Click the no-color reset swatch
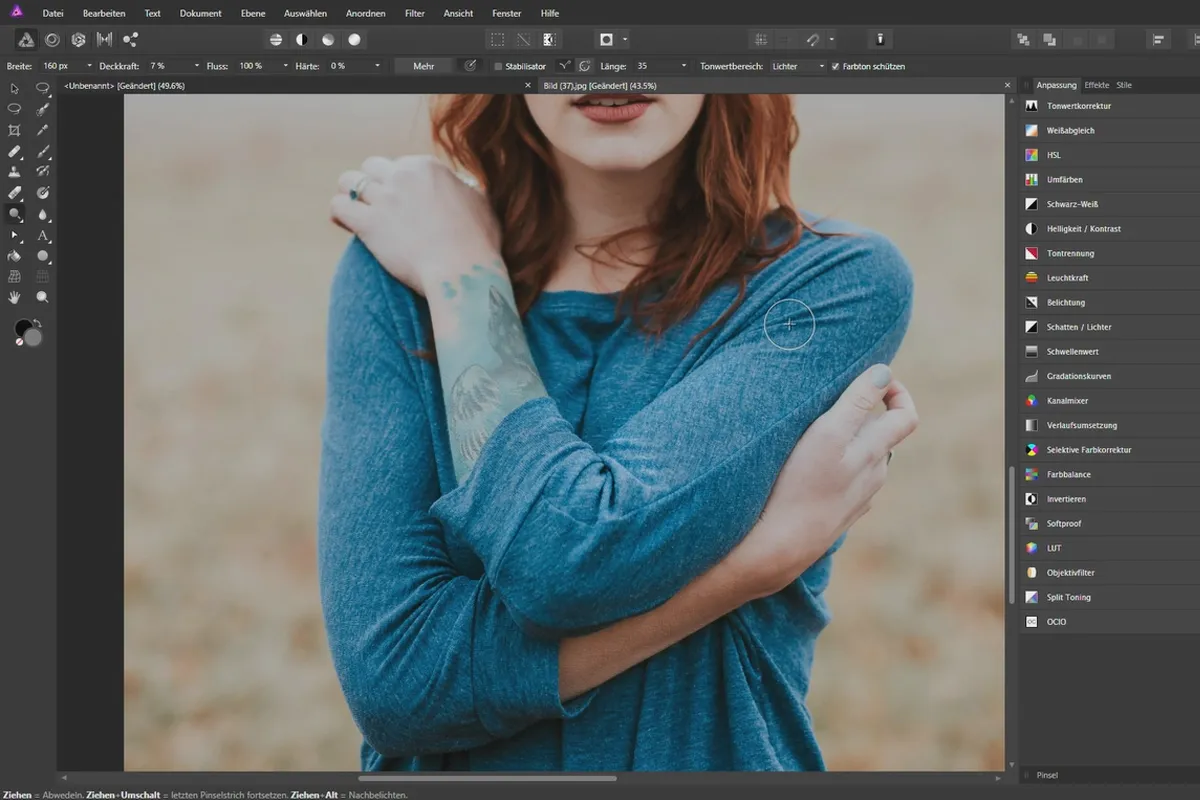 pos(19,342)
